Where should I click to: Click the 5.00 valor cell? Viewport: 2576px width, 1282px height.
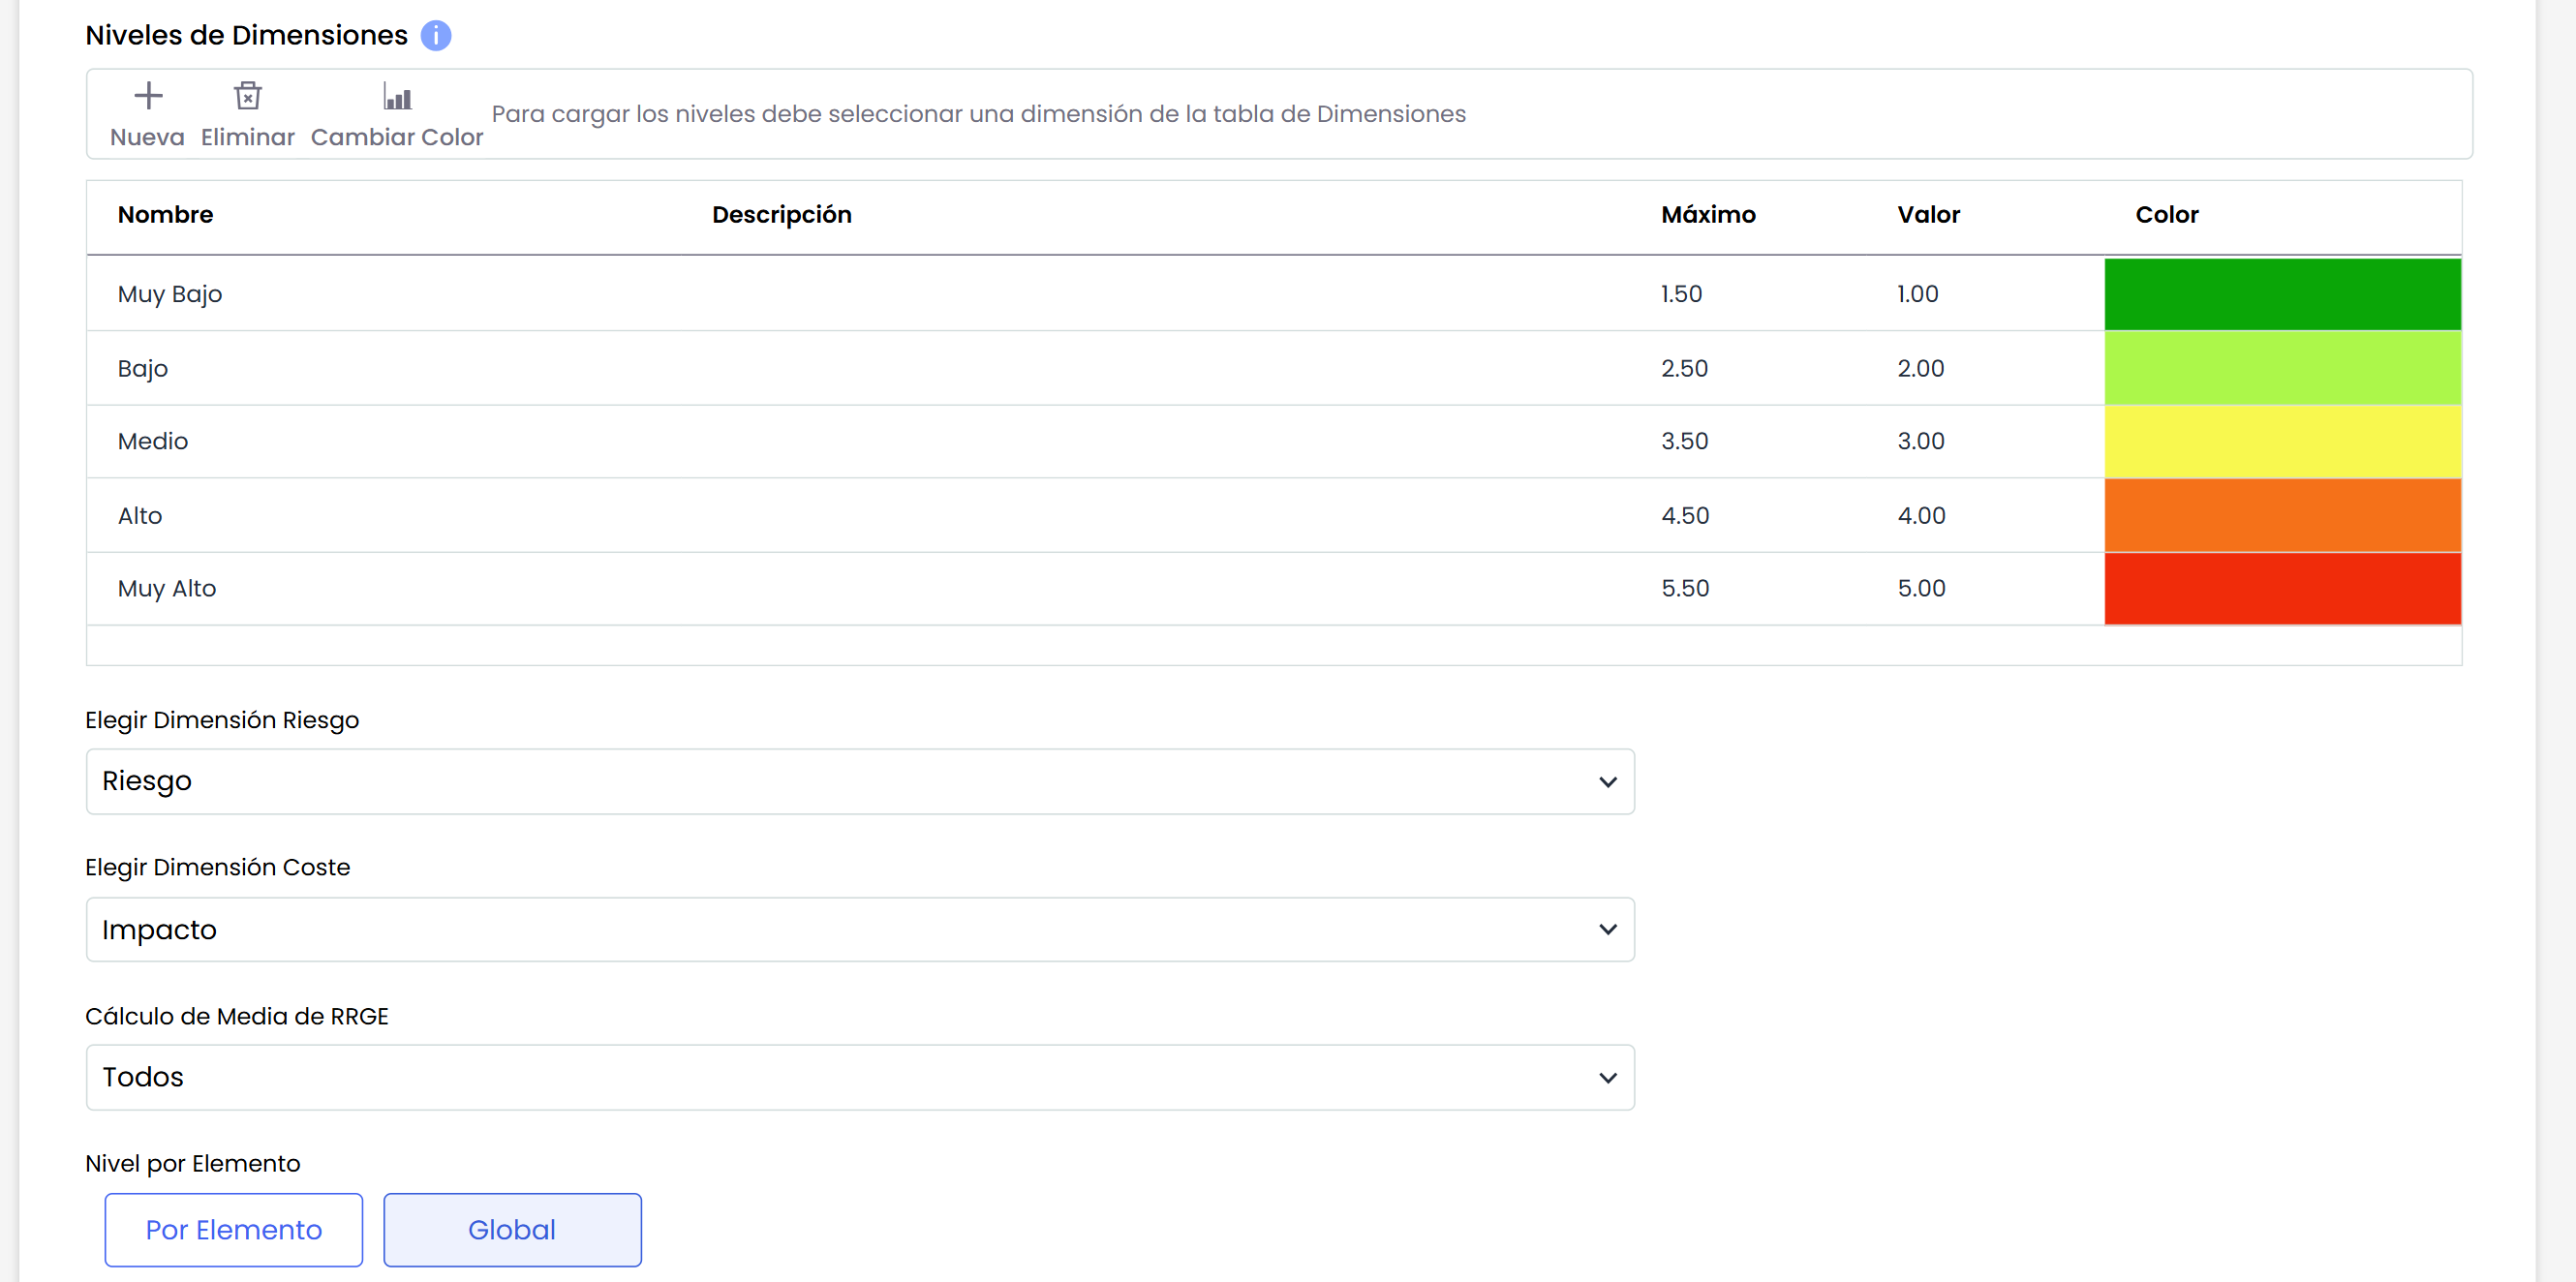coord(1922,589)
